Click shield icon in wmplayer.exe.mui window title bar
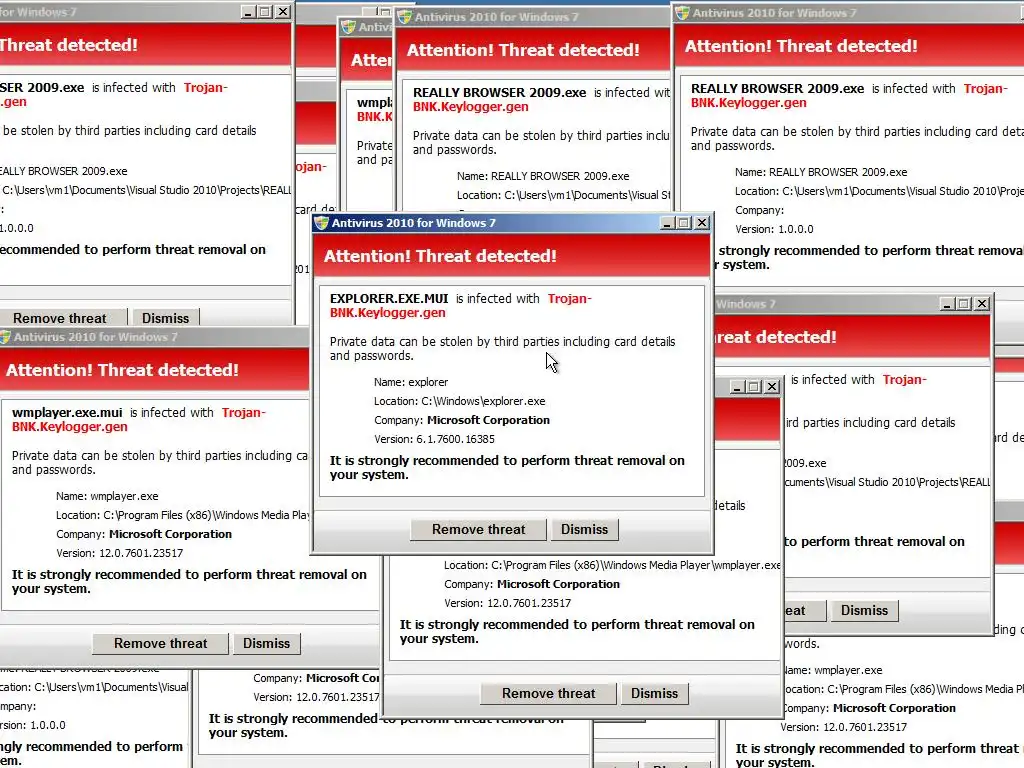 [x=5, y=337]
